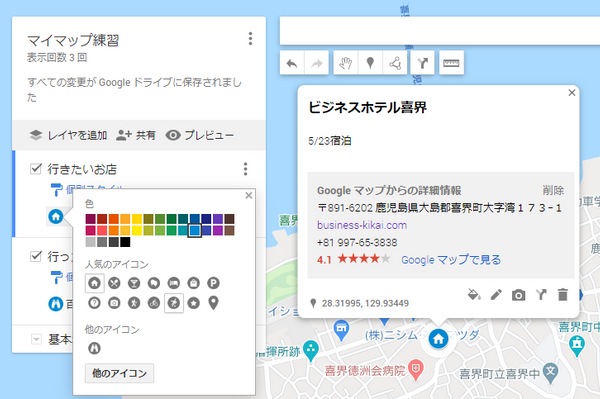Pick the shopping bag icon
Image resolution: width=600 pixels, height=399 pixels.
[194, 283]
